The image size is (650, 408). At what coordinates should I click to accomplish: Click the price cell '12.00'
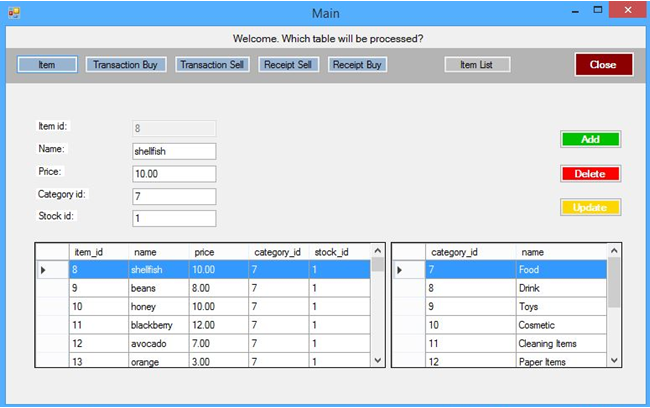pyautogui.click(x=218, y=325)
